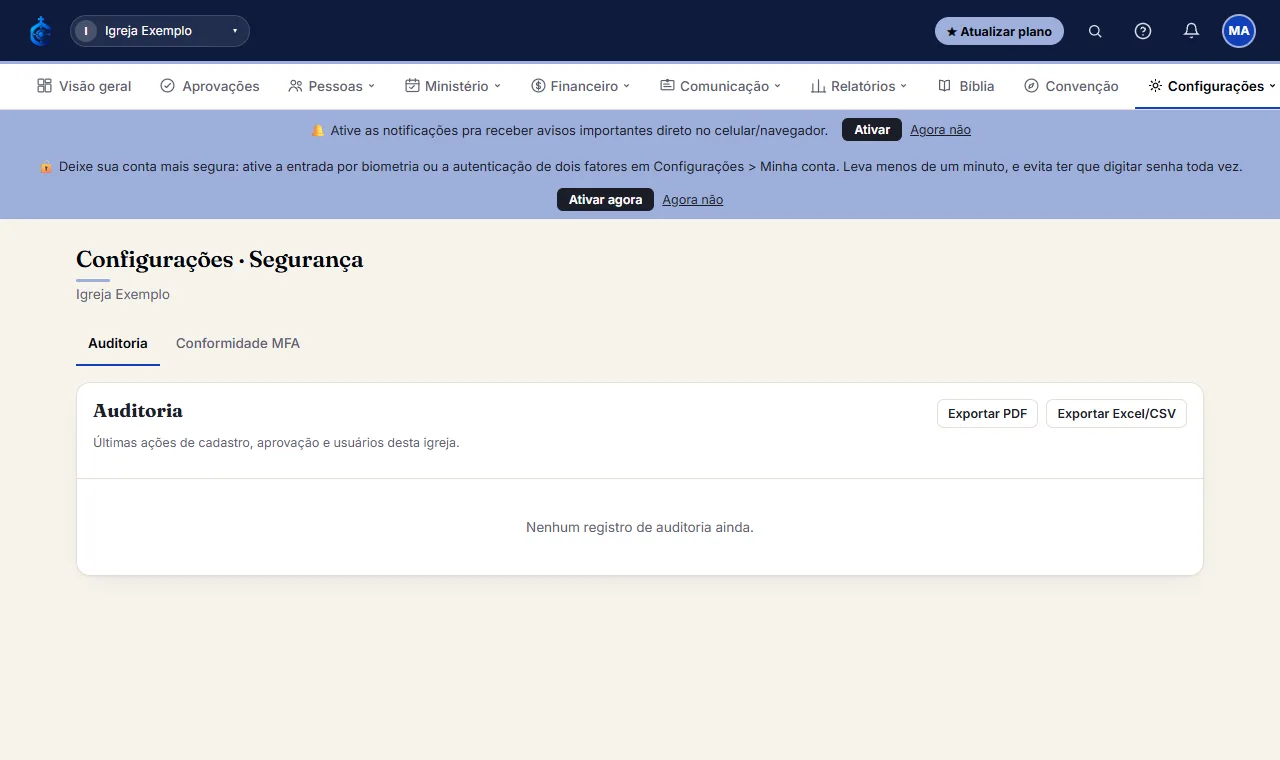The height and width of the screenshot is (760, 1280).
Task: Click the Relatórios bar chart icon
Action: click(x=818, y=86)
